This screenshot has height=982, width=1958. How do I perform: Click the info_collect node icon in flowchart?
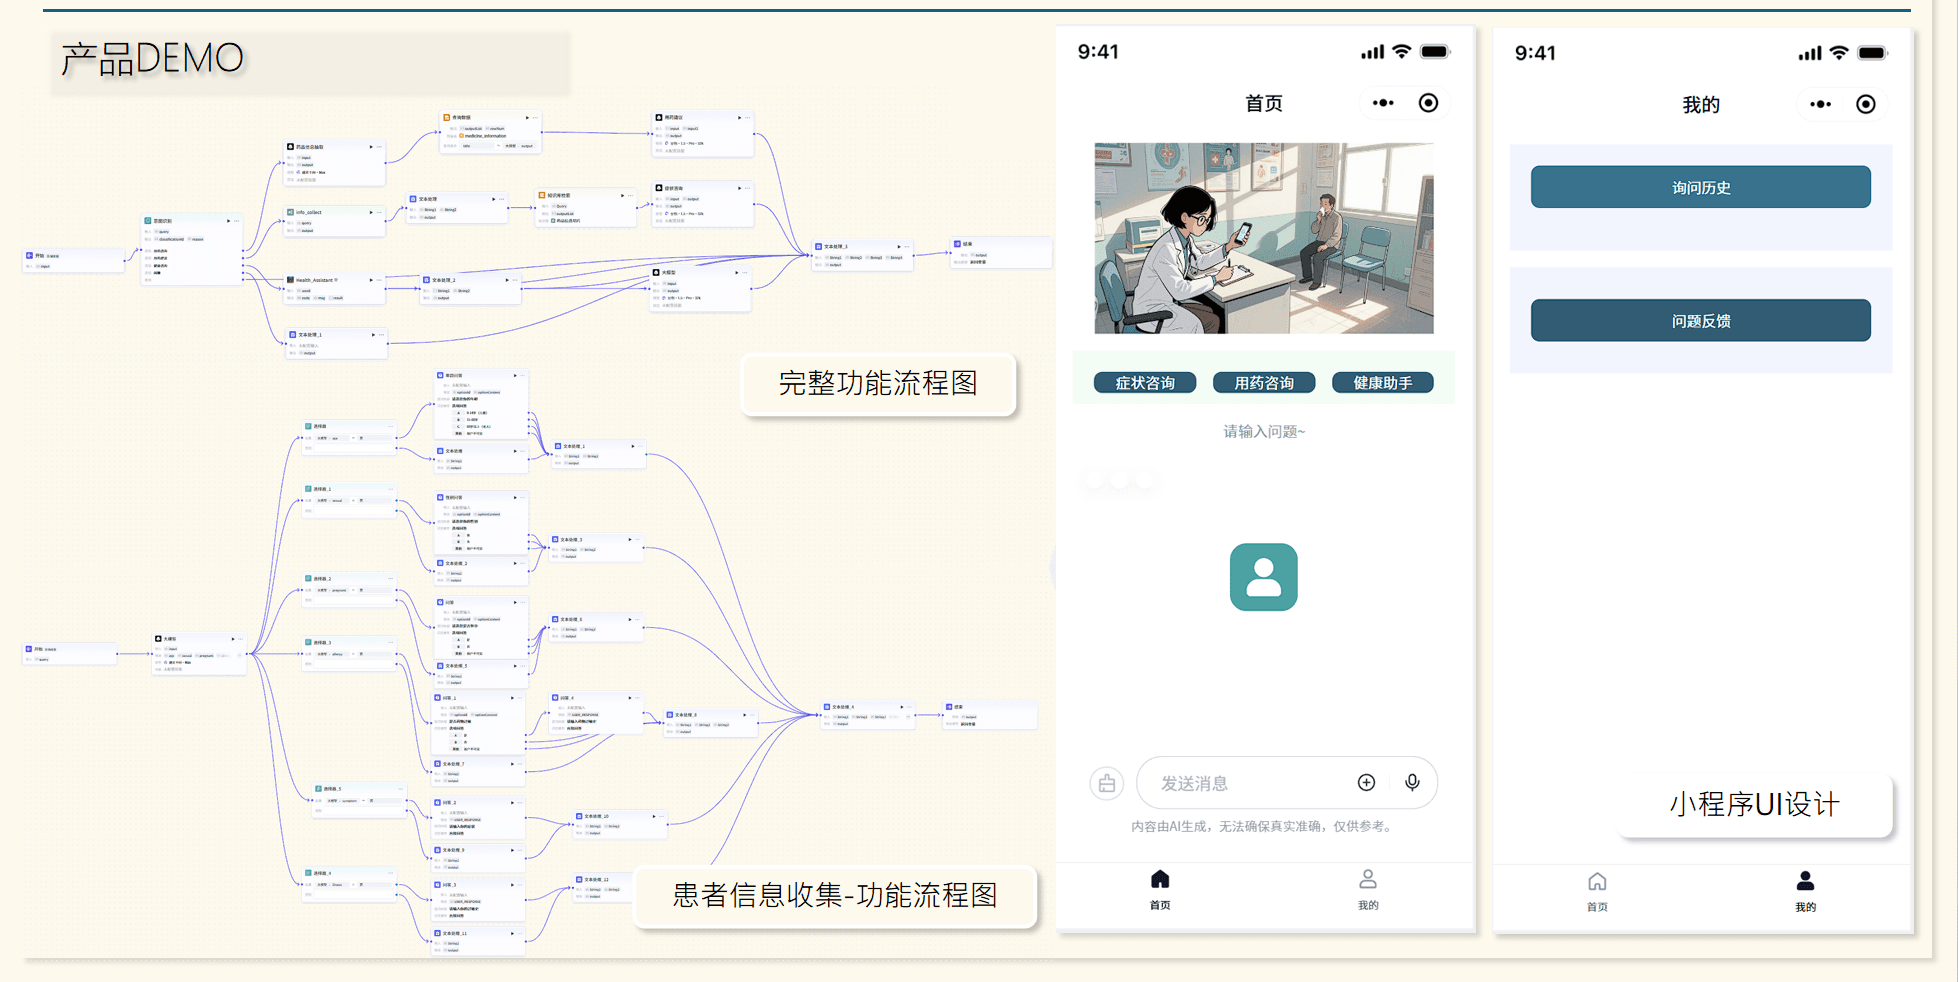point(290,212)
